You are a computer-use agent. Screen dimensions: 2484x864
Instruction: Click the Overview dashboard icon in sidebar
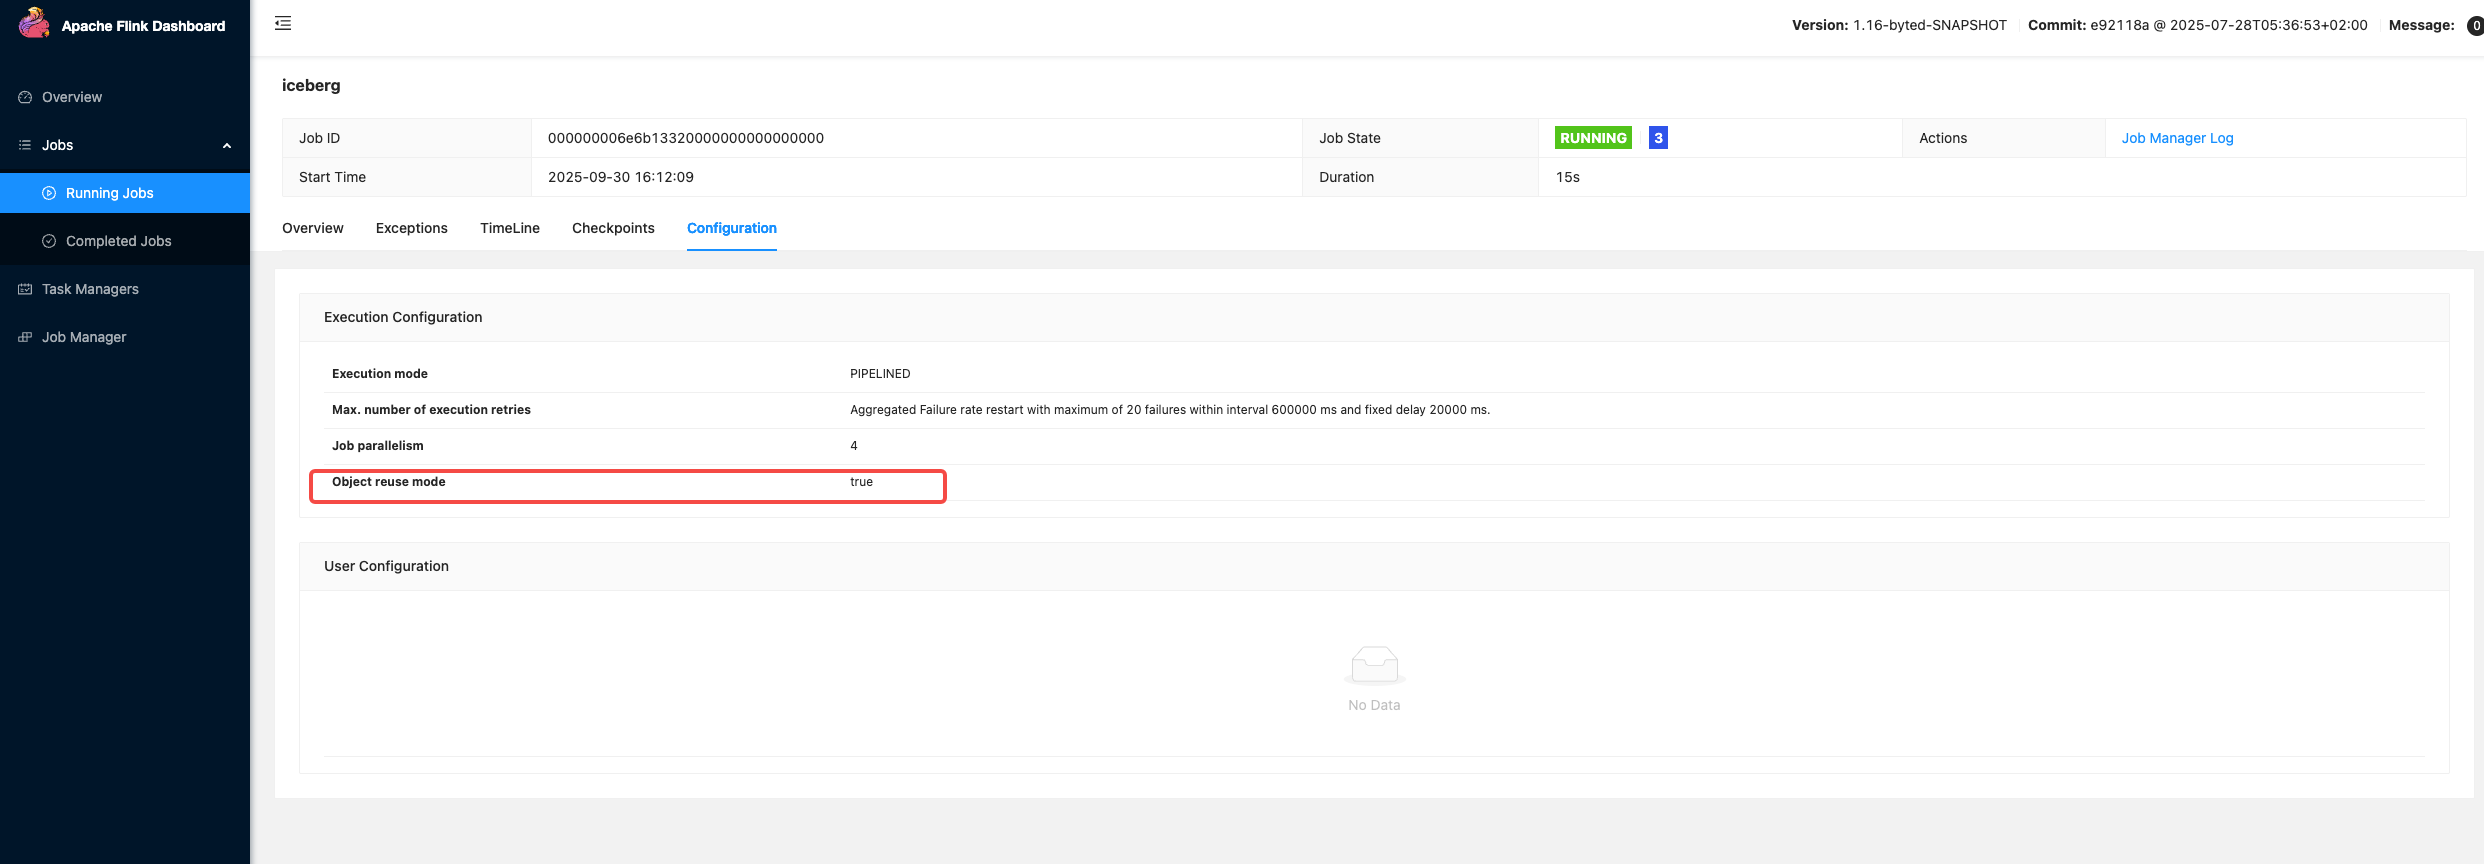click(25, 97)
